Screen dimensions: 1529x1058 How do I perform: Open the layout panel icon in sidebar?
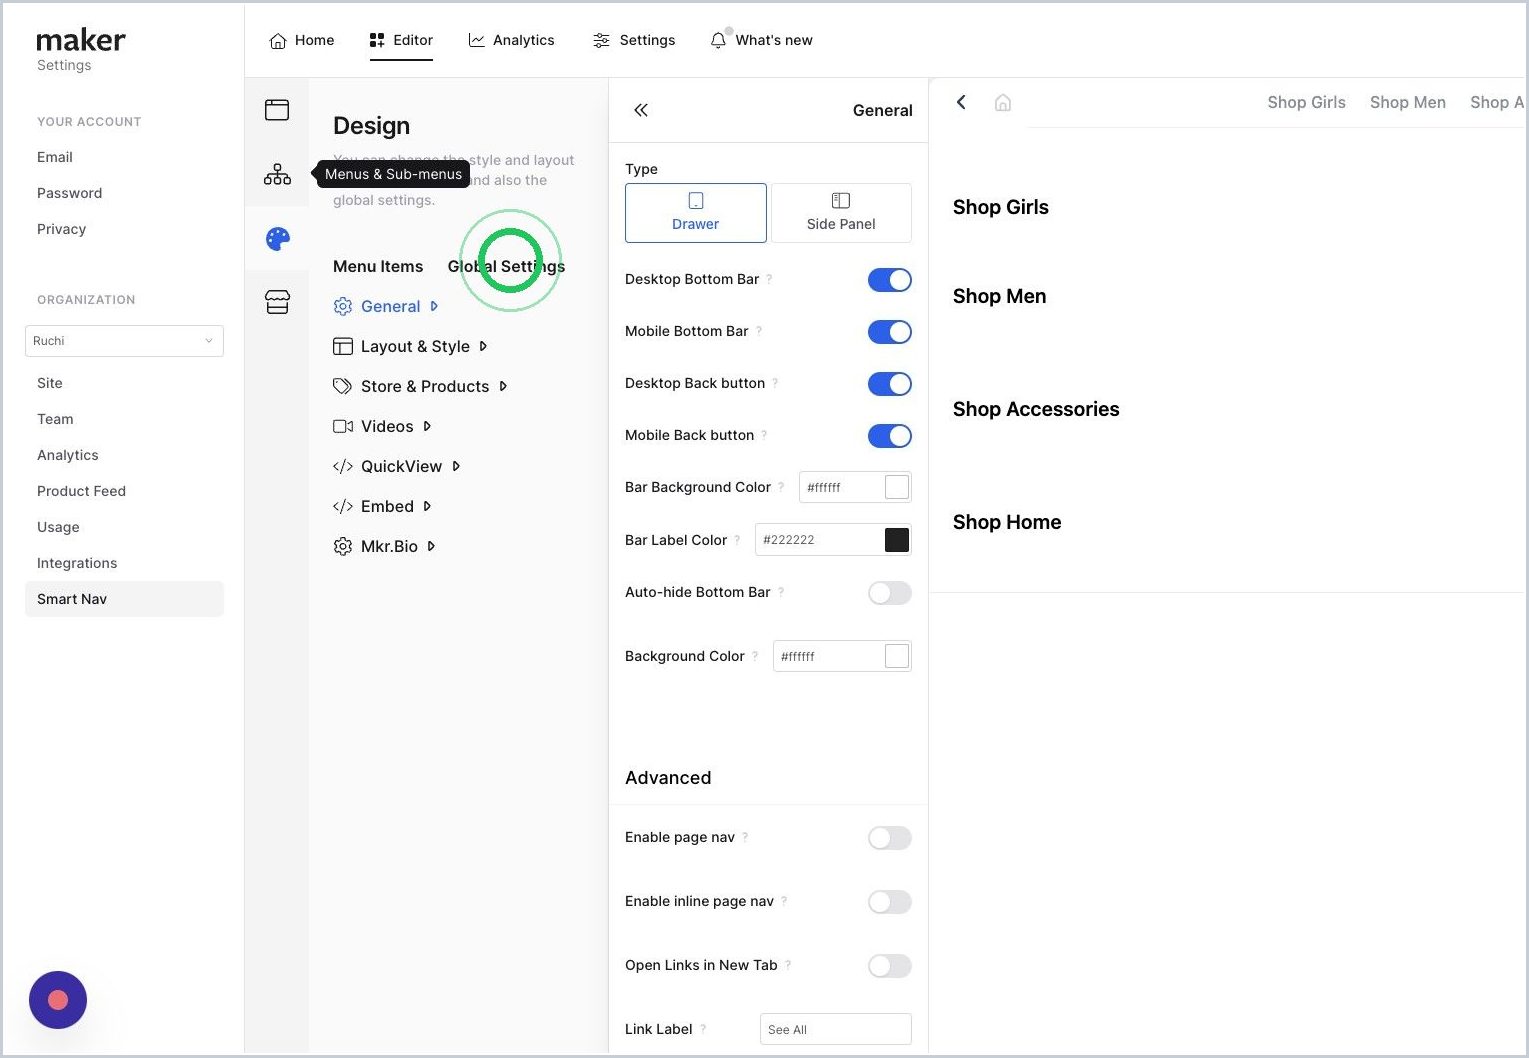(277, 110)
